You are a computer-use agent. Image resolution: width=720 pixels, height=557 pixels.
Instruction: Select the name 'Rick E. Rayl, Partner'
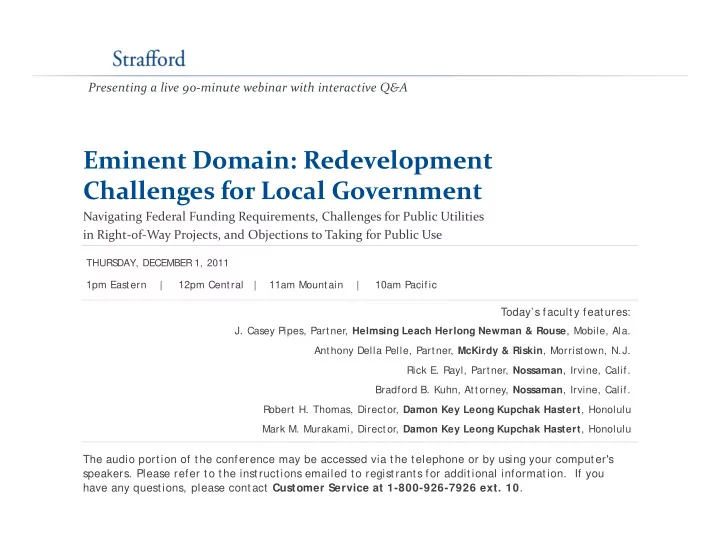click(456, 370)
